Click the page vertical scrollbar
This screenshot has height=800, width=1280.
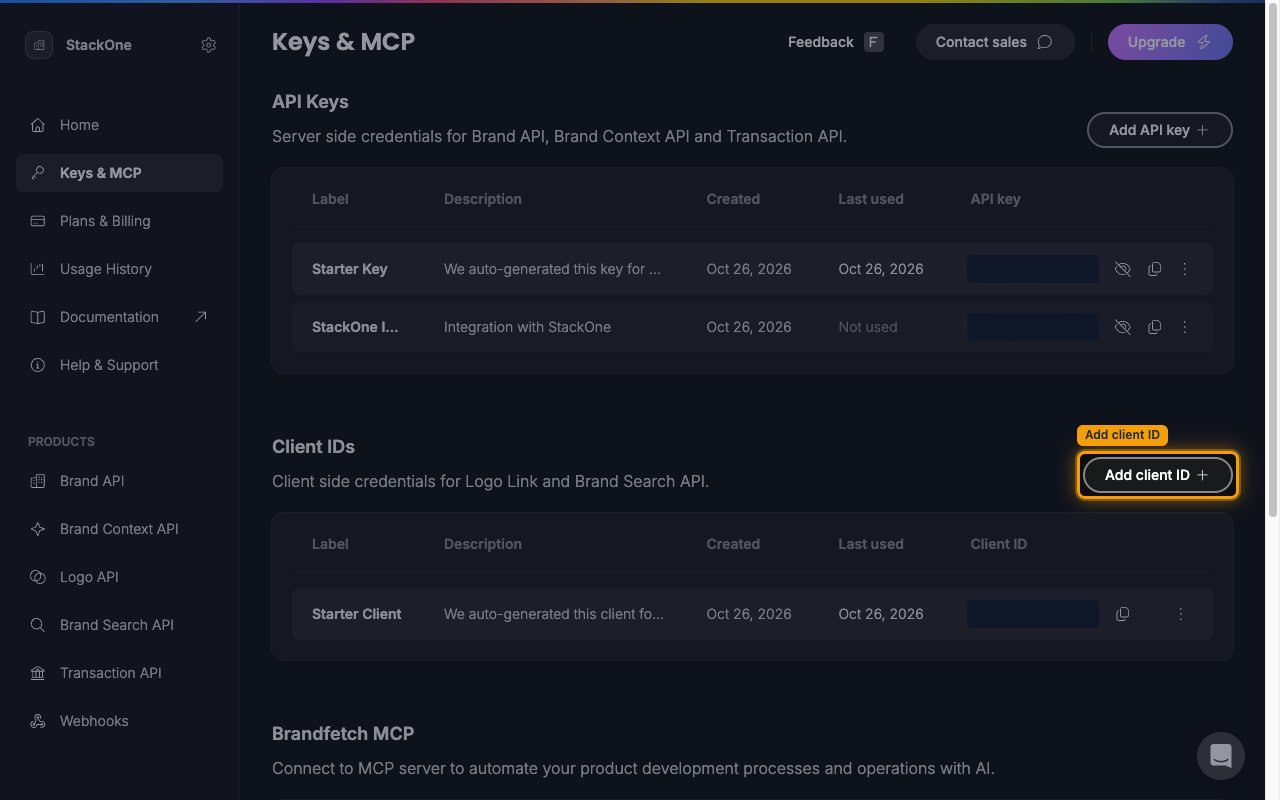click(1272, 260)
